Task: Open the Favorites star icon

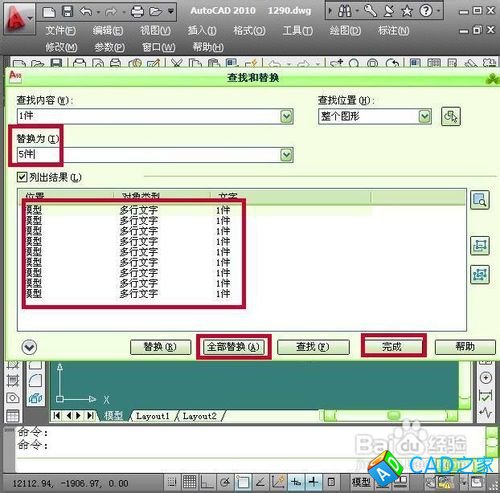Action: coord(407,12)
